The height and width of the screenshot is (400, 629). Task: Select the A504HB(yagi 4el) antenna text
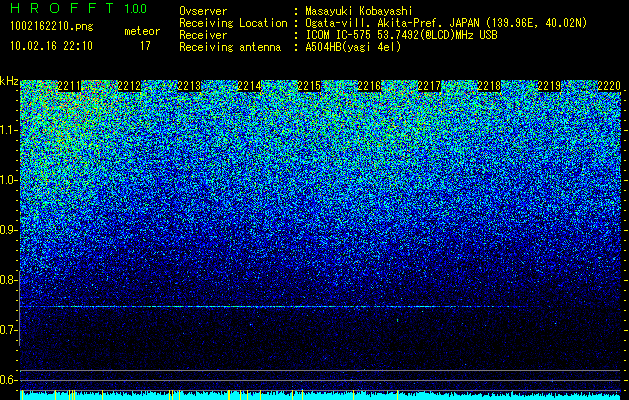pos(353,47)
